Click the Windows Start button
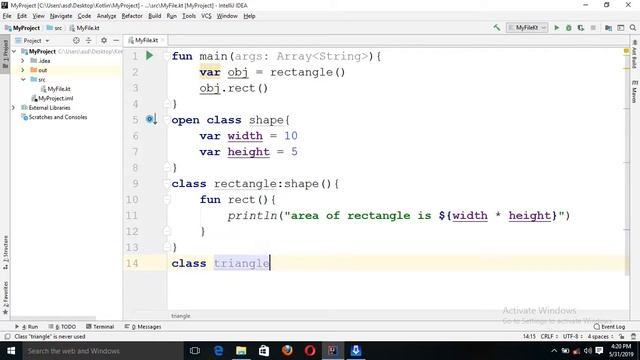The width and height of the screenshot is (640, 360). [11, 351]
